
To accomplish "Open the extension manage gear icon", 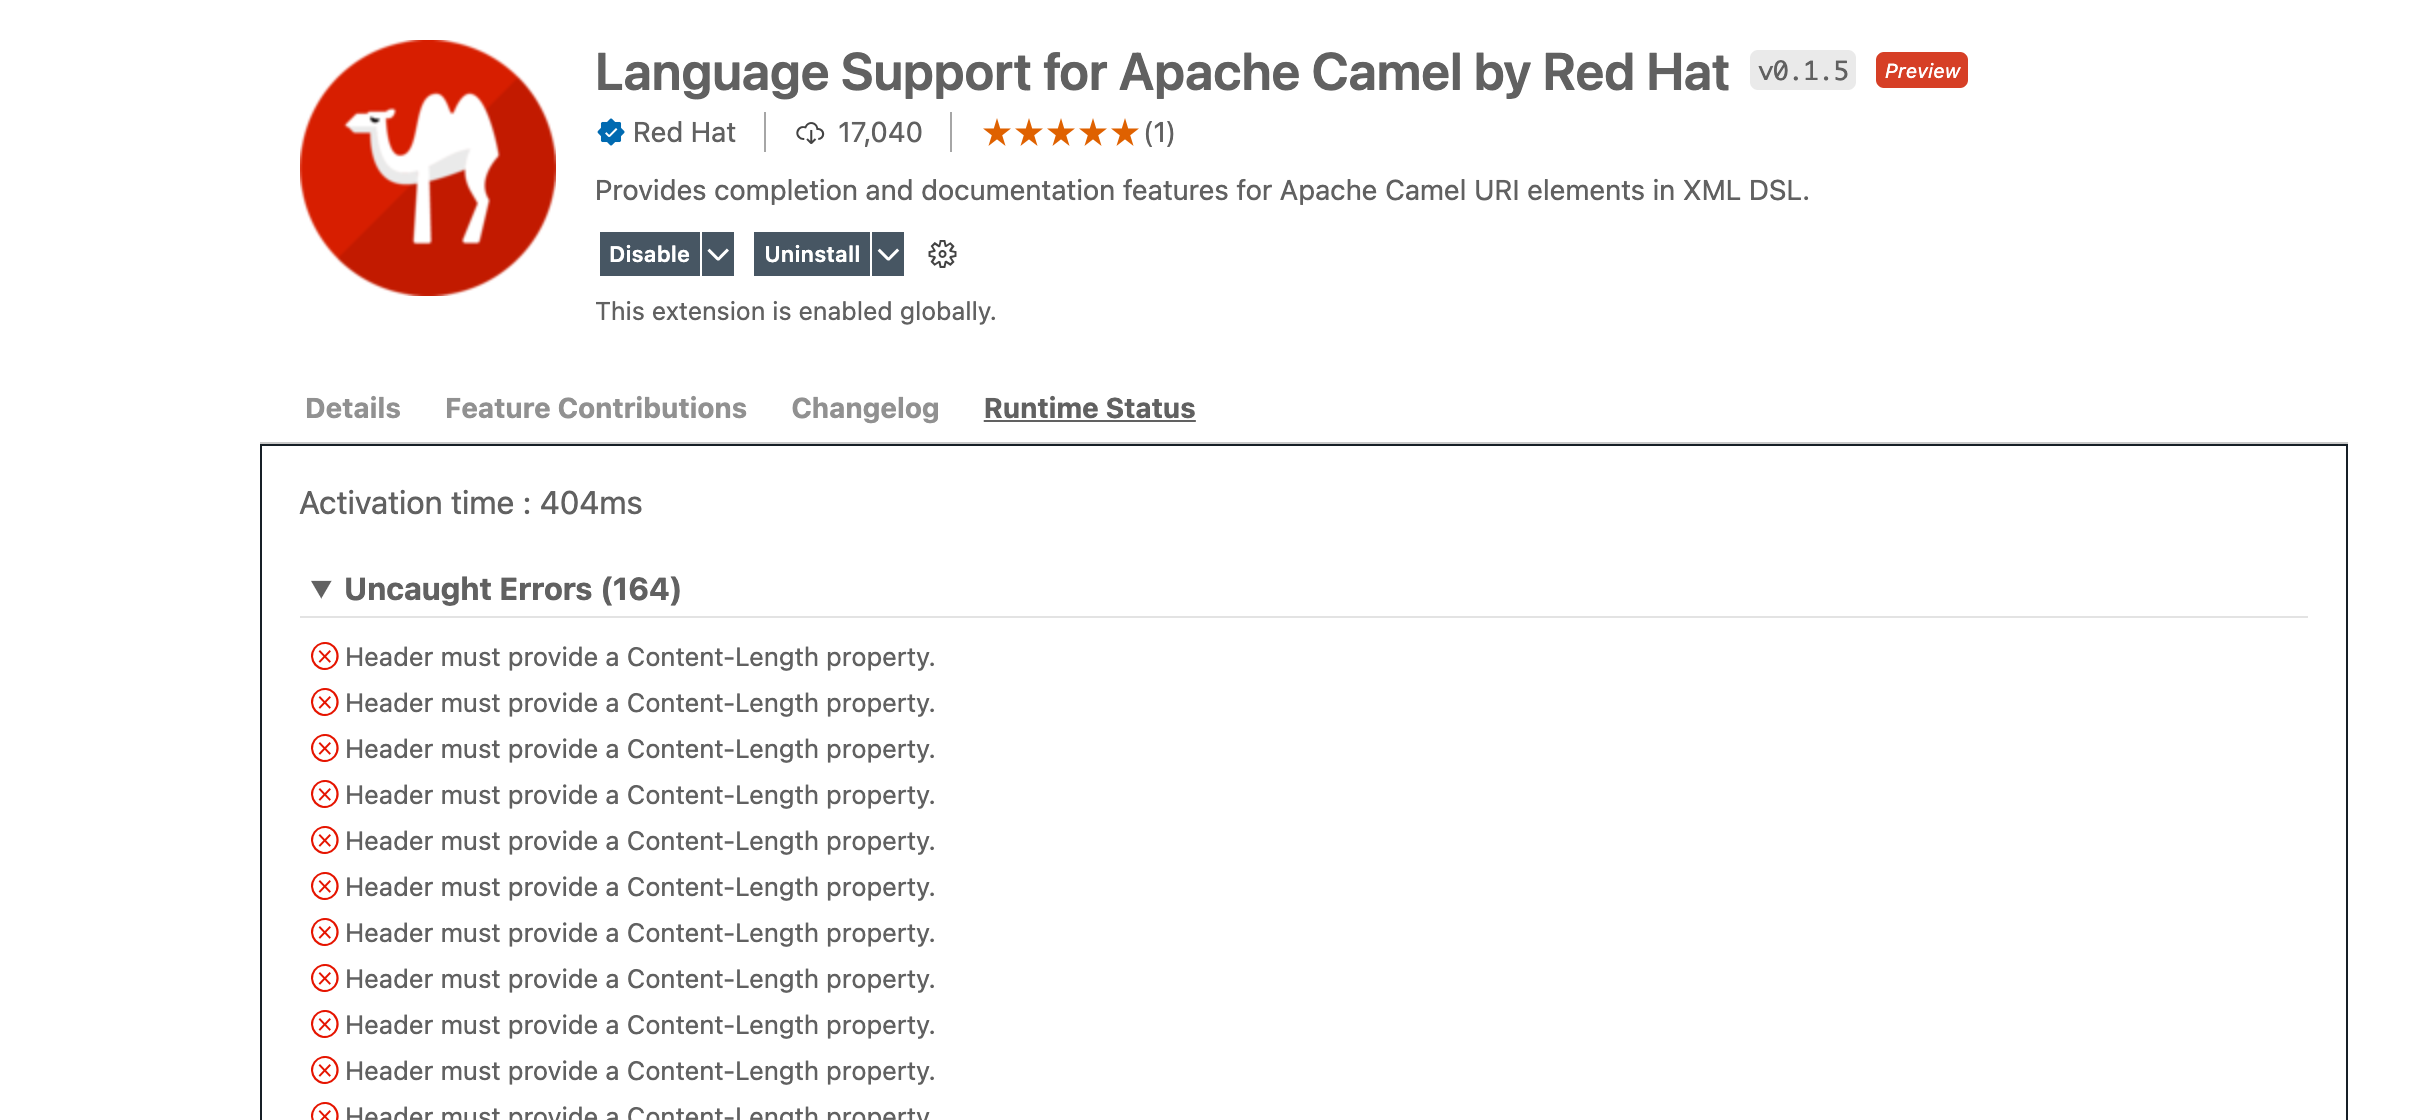I will pyautogui.click(x=941, y=254).
